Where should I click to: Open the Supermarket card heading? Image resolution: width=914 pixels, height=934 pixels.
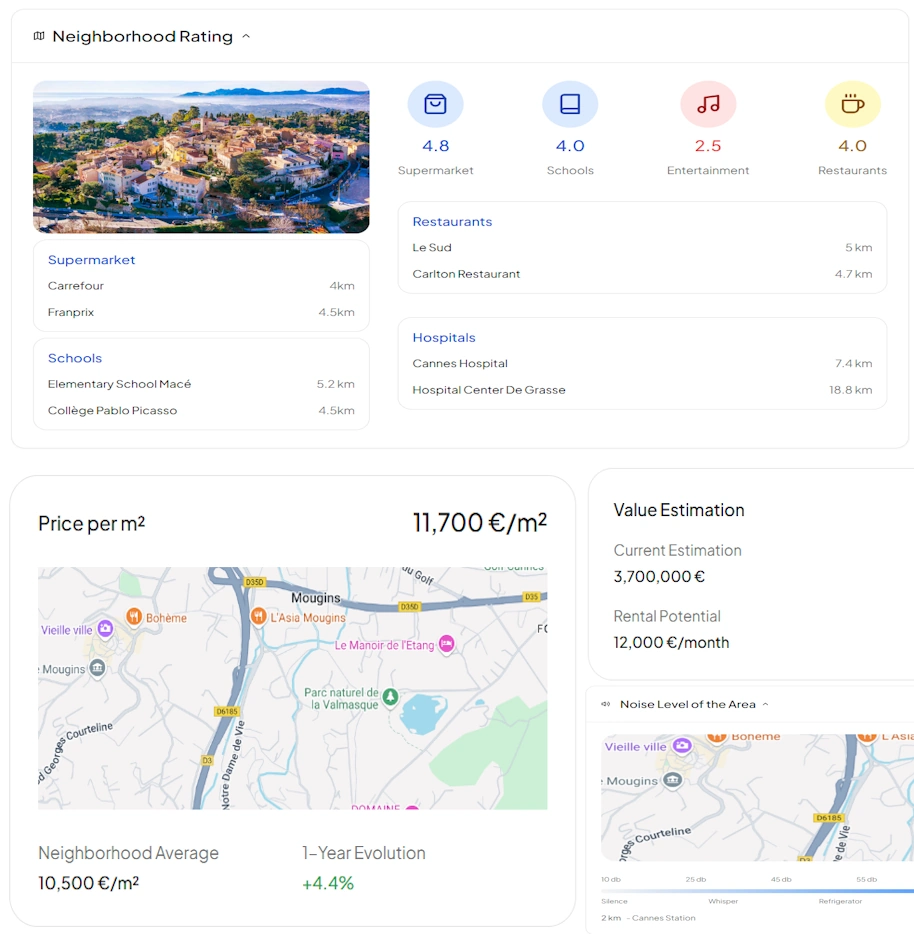(91, 260)
